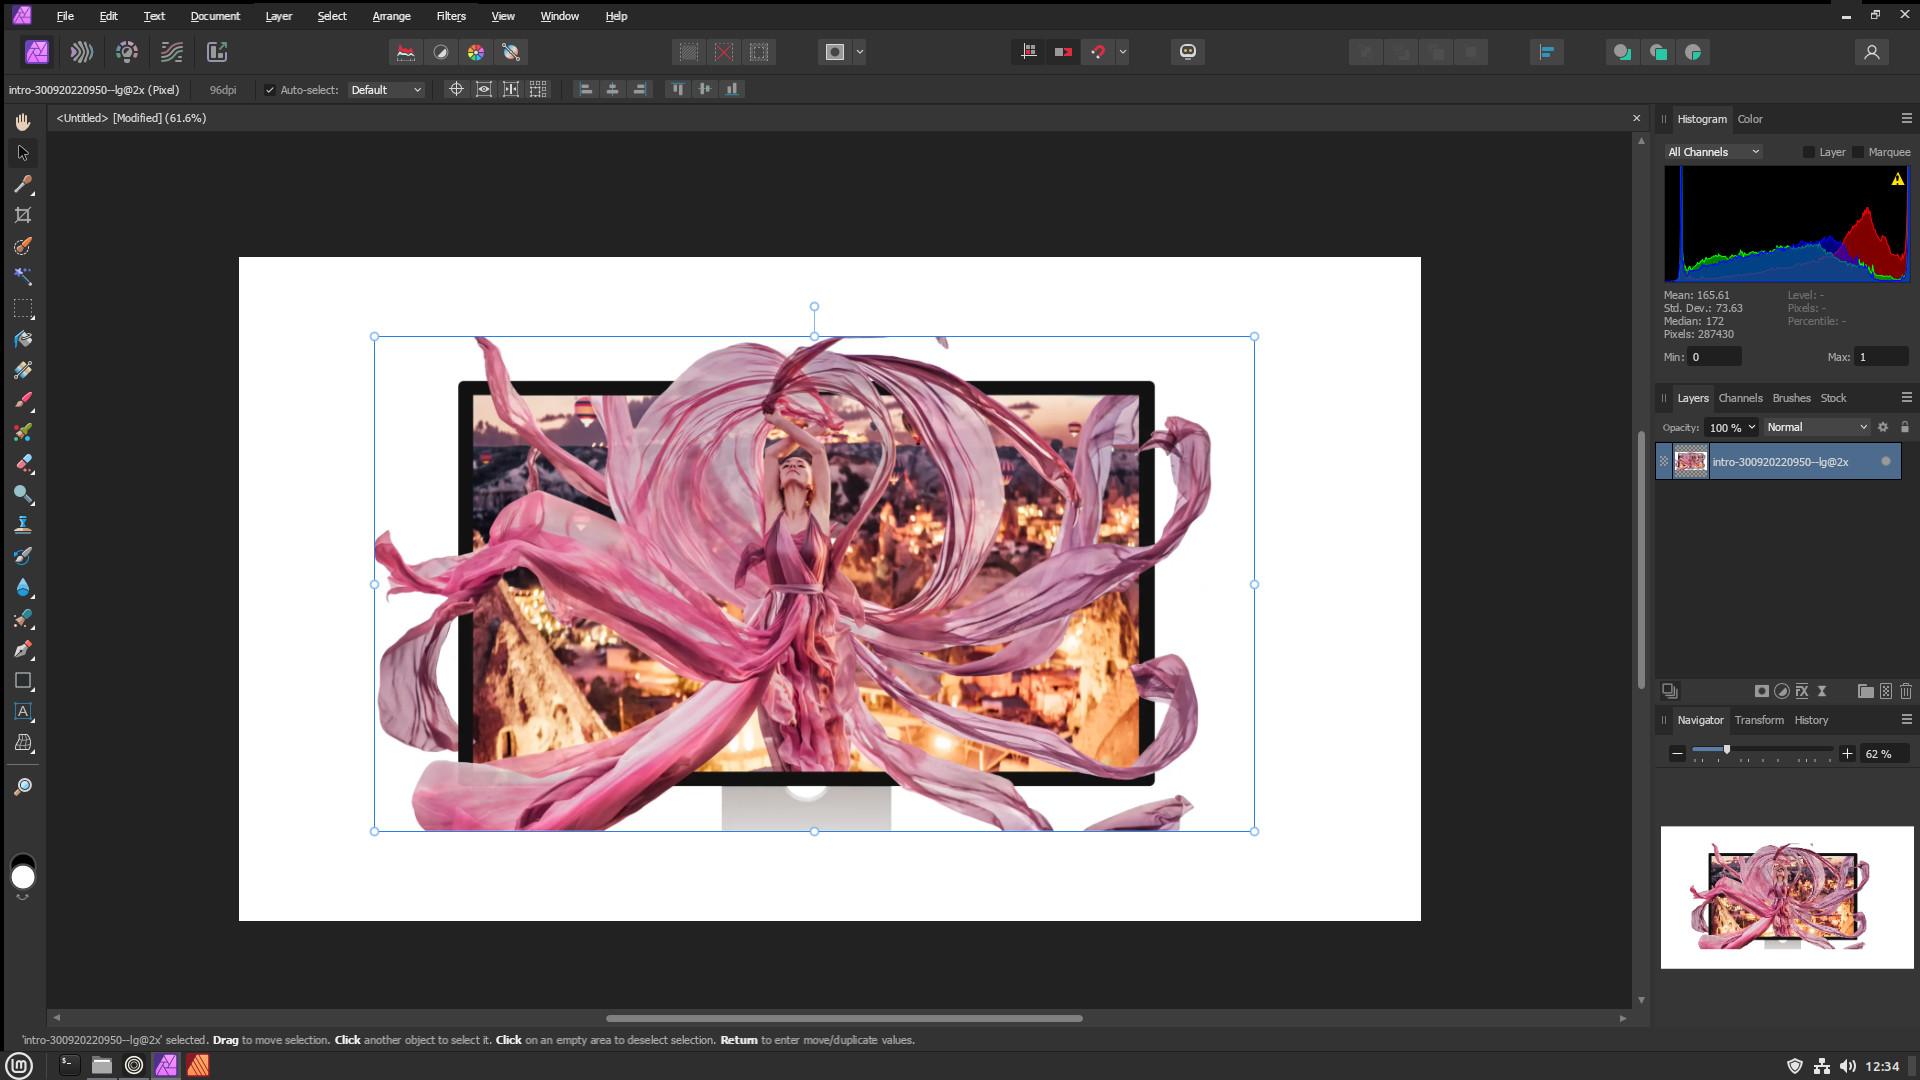Delete the selected layer with trash icon
Viewport: 1920px width, 1080px height.
click(x=1906, y=691)
